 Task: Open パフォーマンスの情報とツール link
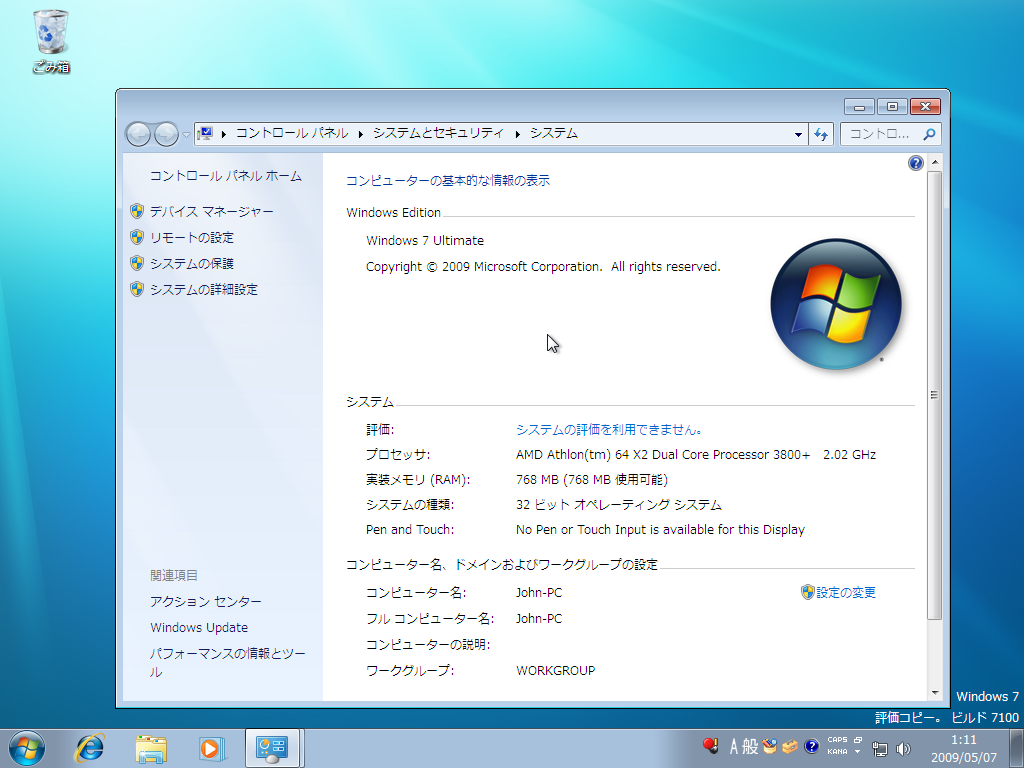pos(227,662)
